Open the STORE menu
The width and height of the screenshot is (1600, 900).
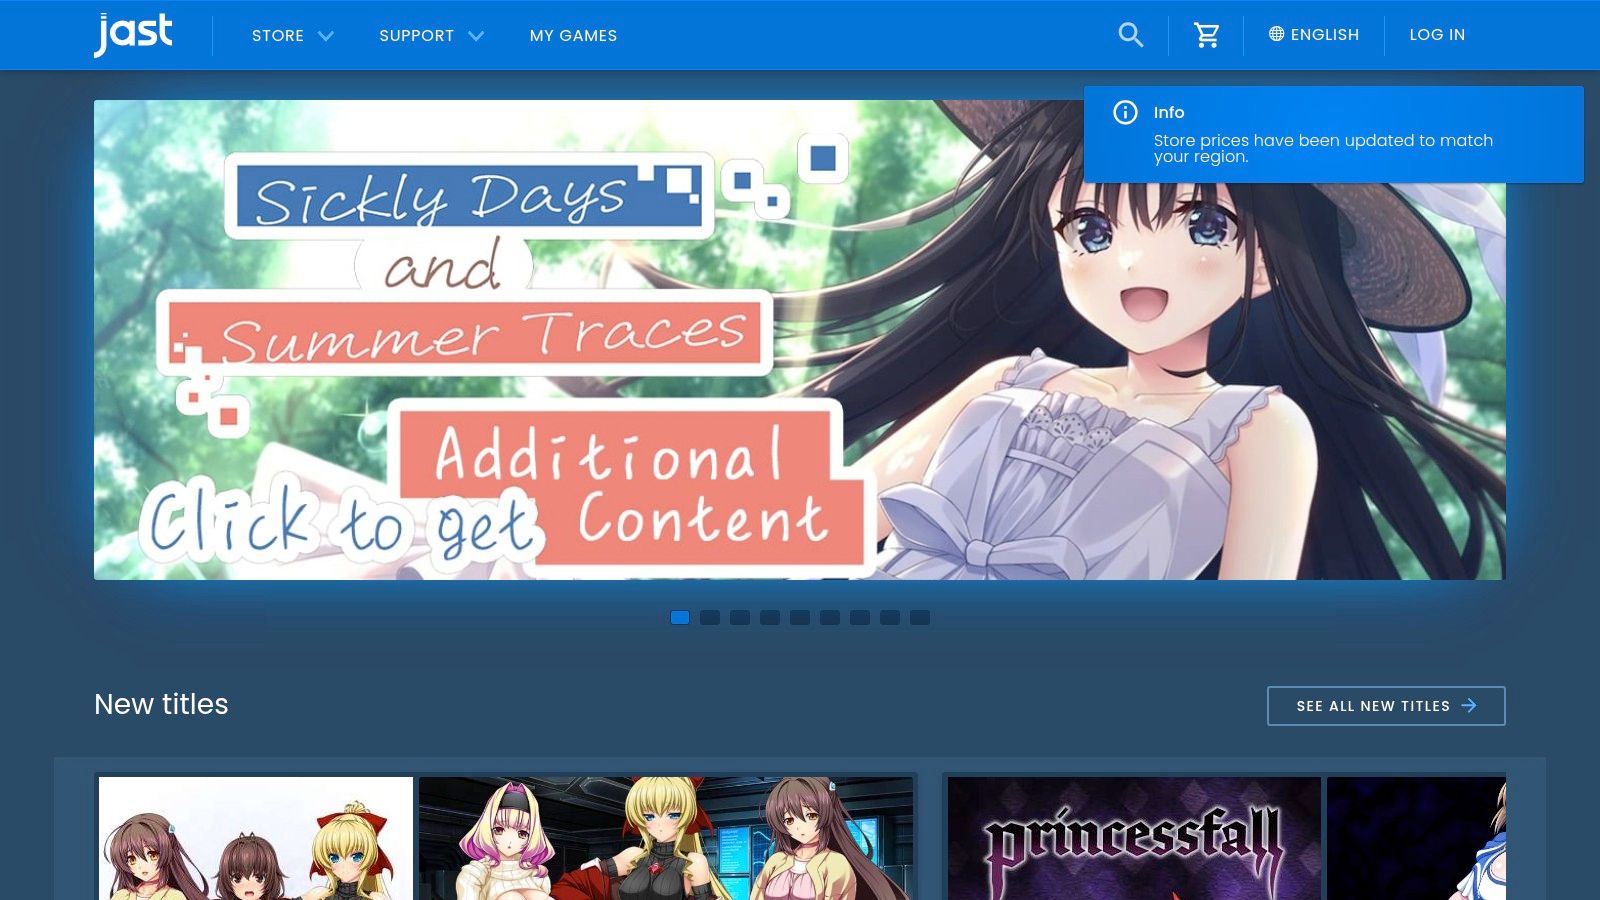[278, 36]
